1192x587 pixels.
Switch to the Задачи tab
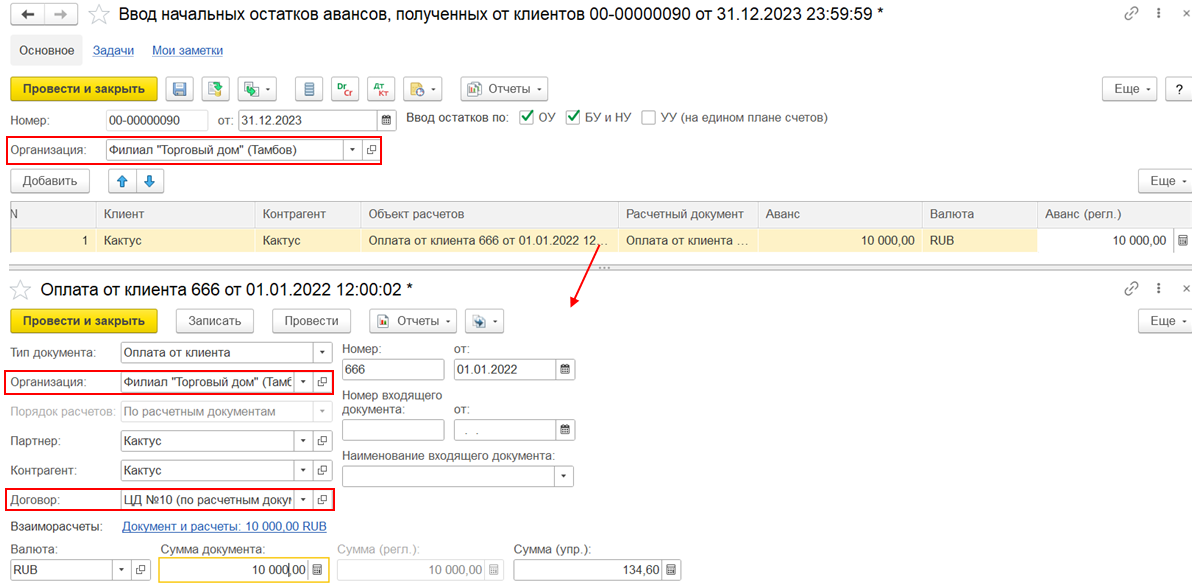coord(113,50)
